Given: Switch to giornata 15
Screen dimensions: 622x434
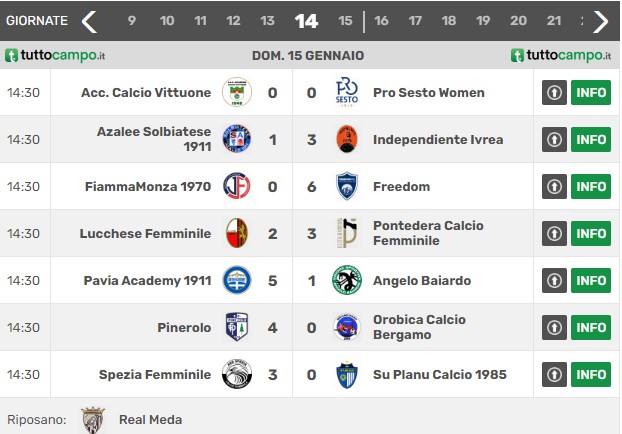Looking at the screenshot, I should tap(345, 21).
